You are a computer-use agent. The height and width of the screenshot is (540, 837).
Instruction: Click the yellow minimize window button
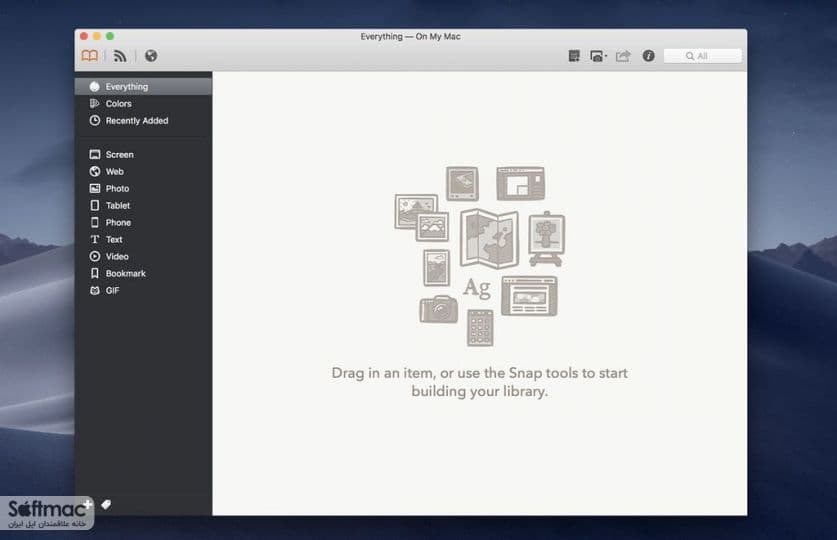(x=97, y=36)
